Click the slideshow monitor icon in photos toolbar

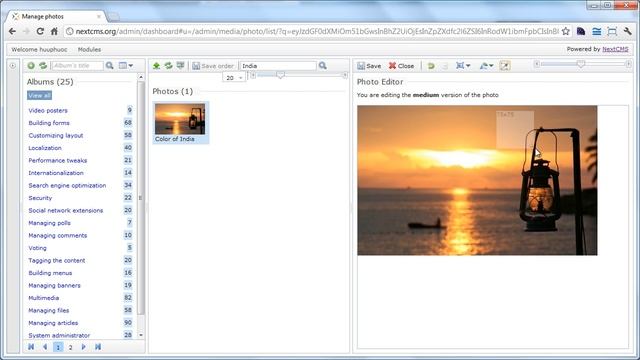click(x=180, y=65)
